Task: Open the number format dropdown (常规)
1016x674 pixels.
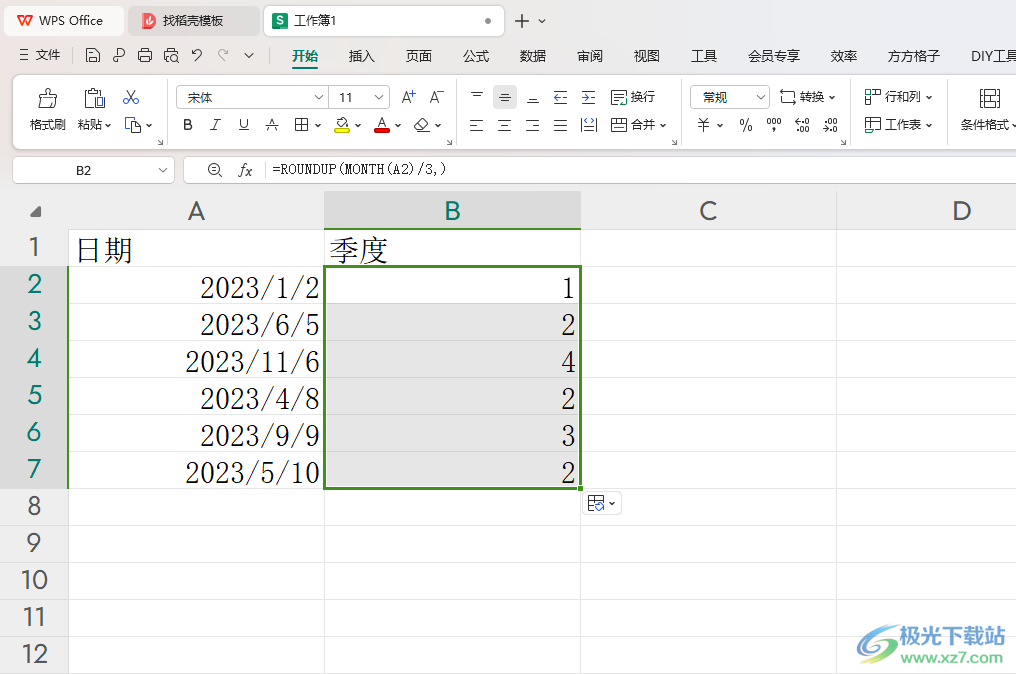Action: pyautogui.click(x=761, y=97)
